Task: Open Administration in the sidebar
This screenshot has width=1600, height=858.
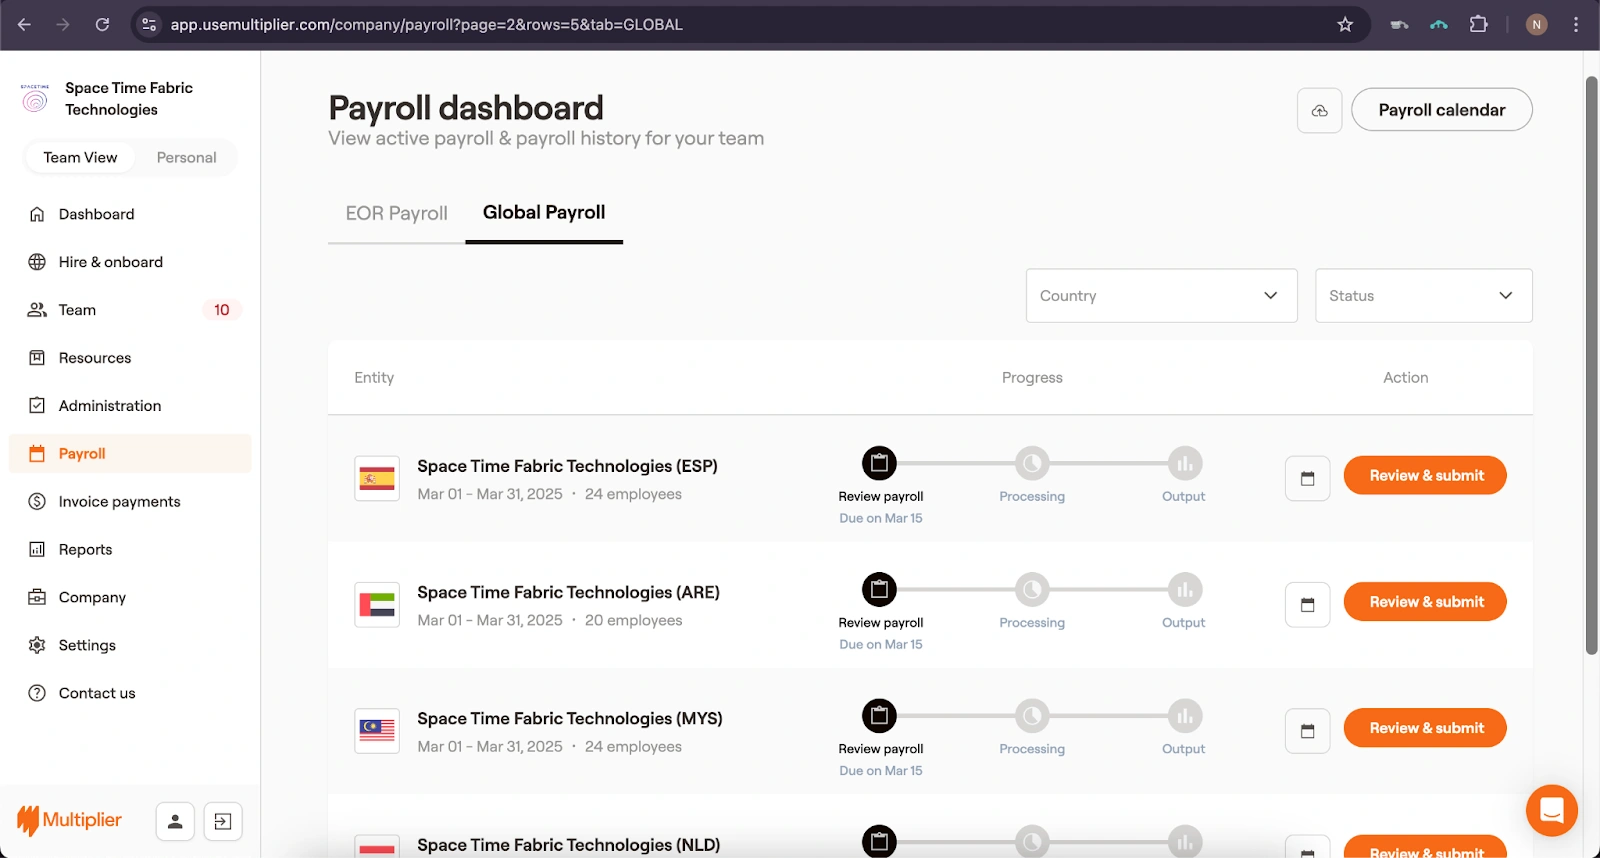Action: coord(130,406)
